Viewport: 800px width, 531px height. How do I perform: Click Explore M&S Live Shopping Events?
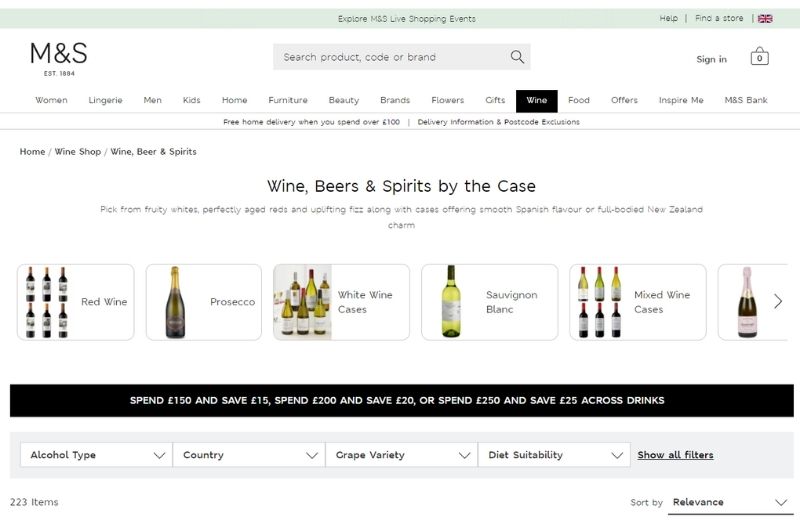[x=407, y=19]
